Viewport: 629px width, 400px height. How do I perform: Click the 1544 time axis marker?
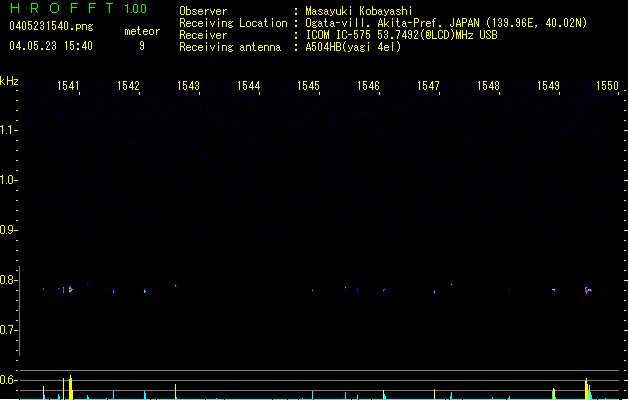[x=248, y=86]
